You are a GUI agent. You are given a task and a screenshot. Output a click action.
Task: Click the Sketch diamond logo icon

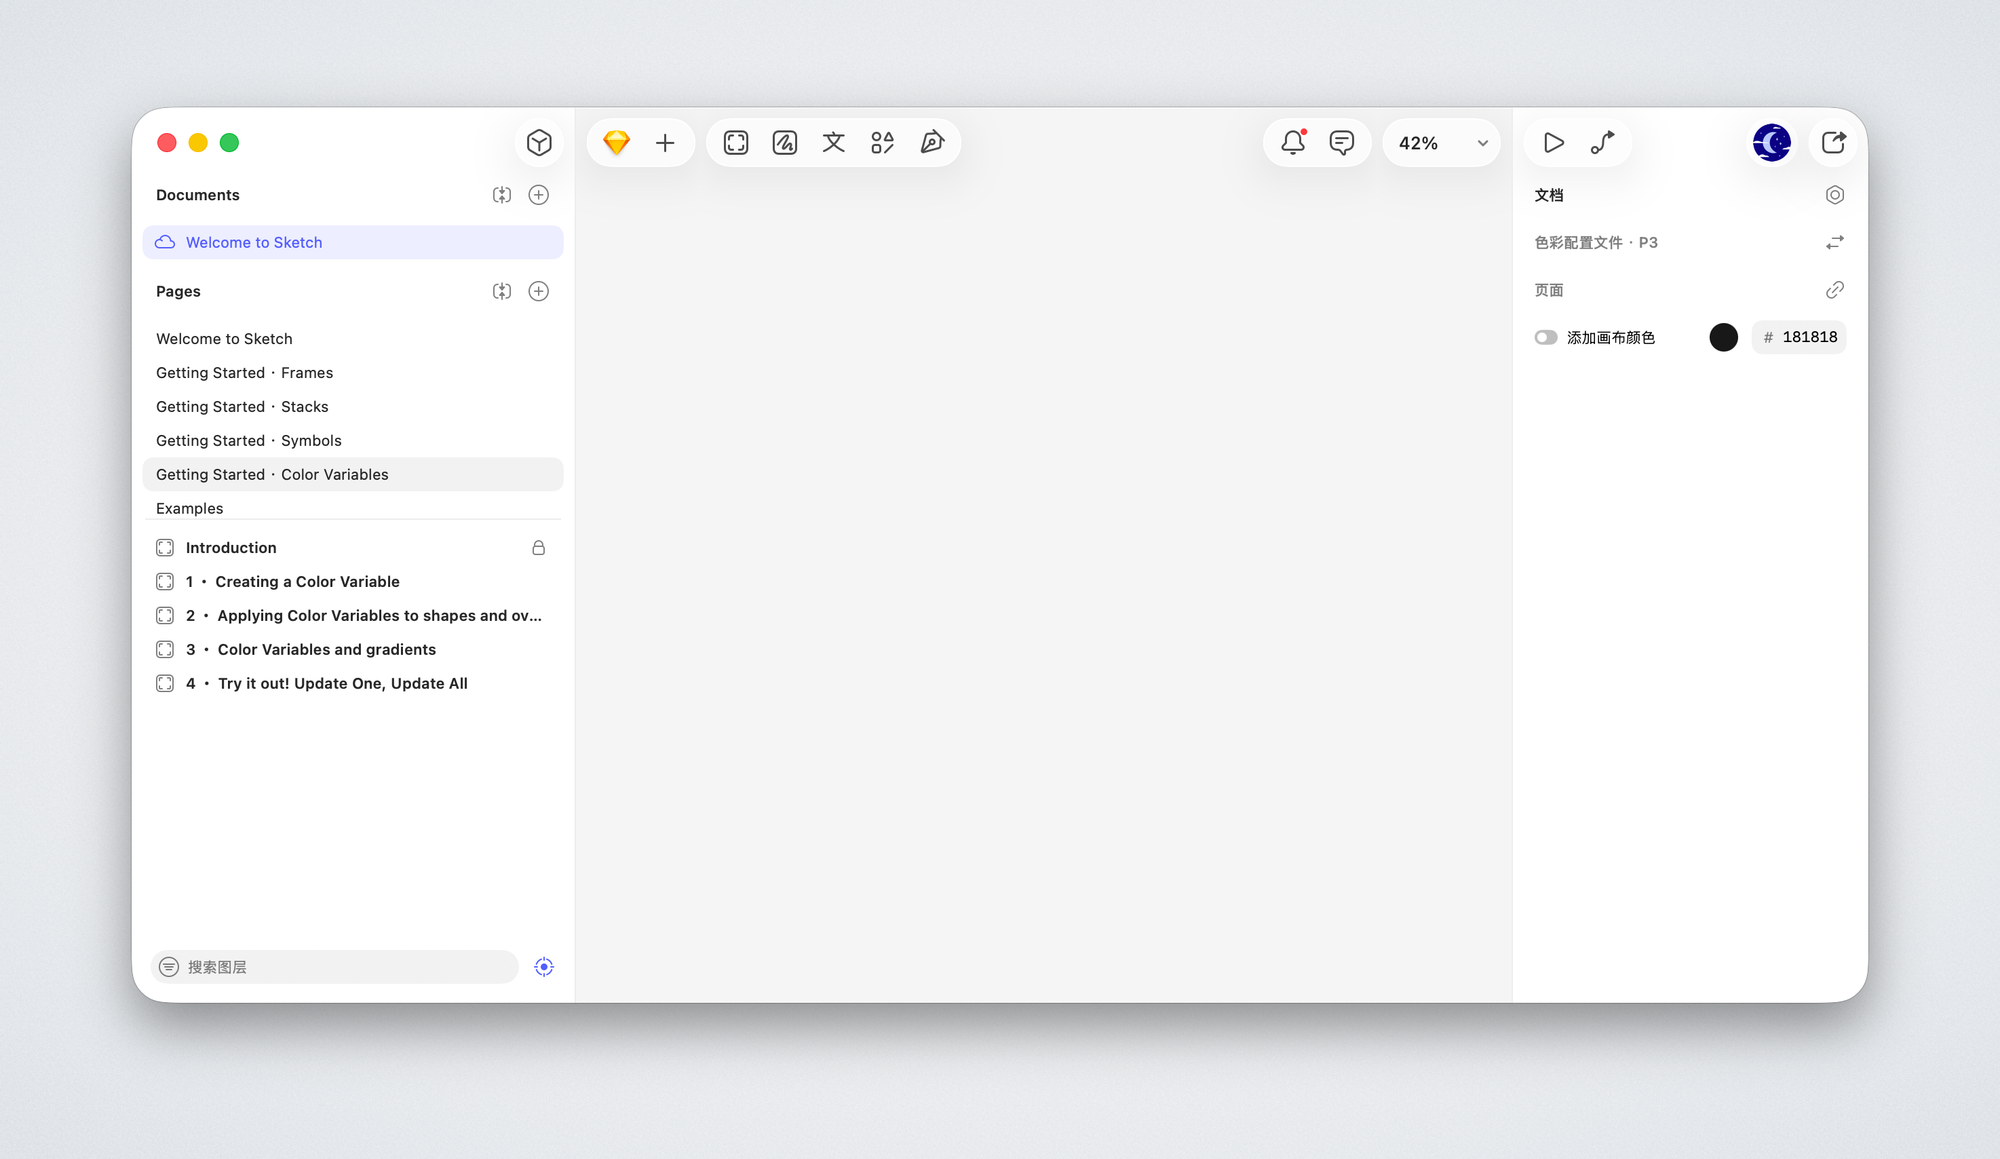pyautogui.click(x=616, y=143)
